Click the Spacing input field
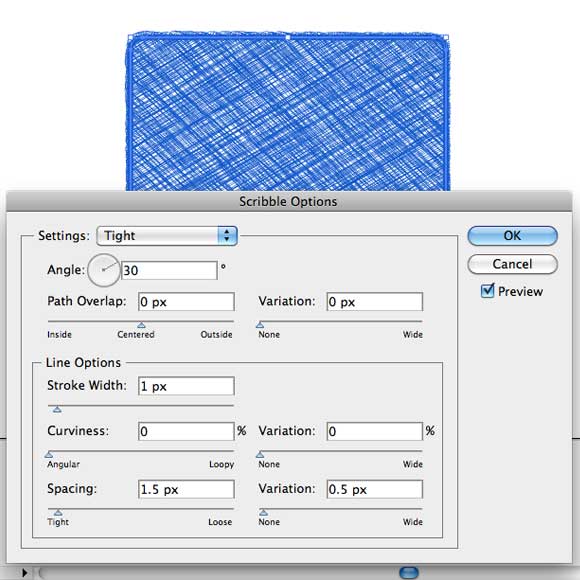This screenshot has height=580, width=580. click(186, 489)
